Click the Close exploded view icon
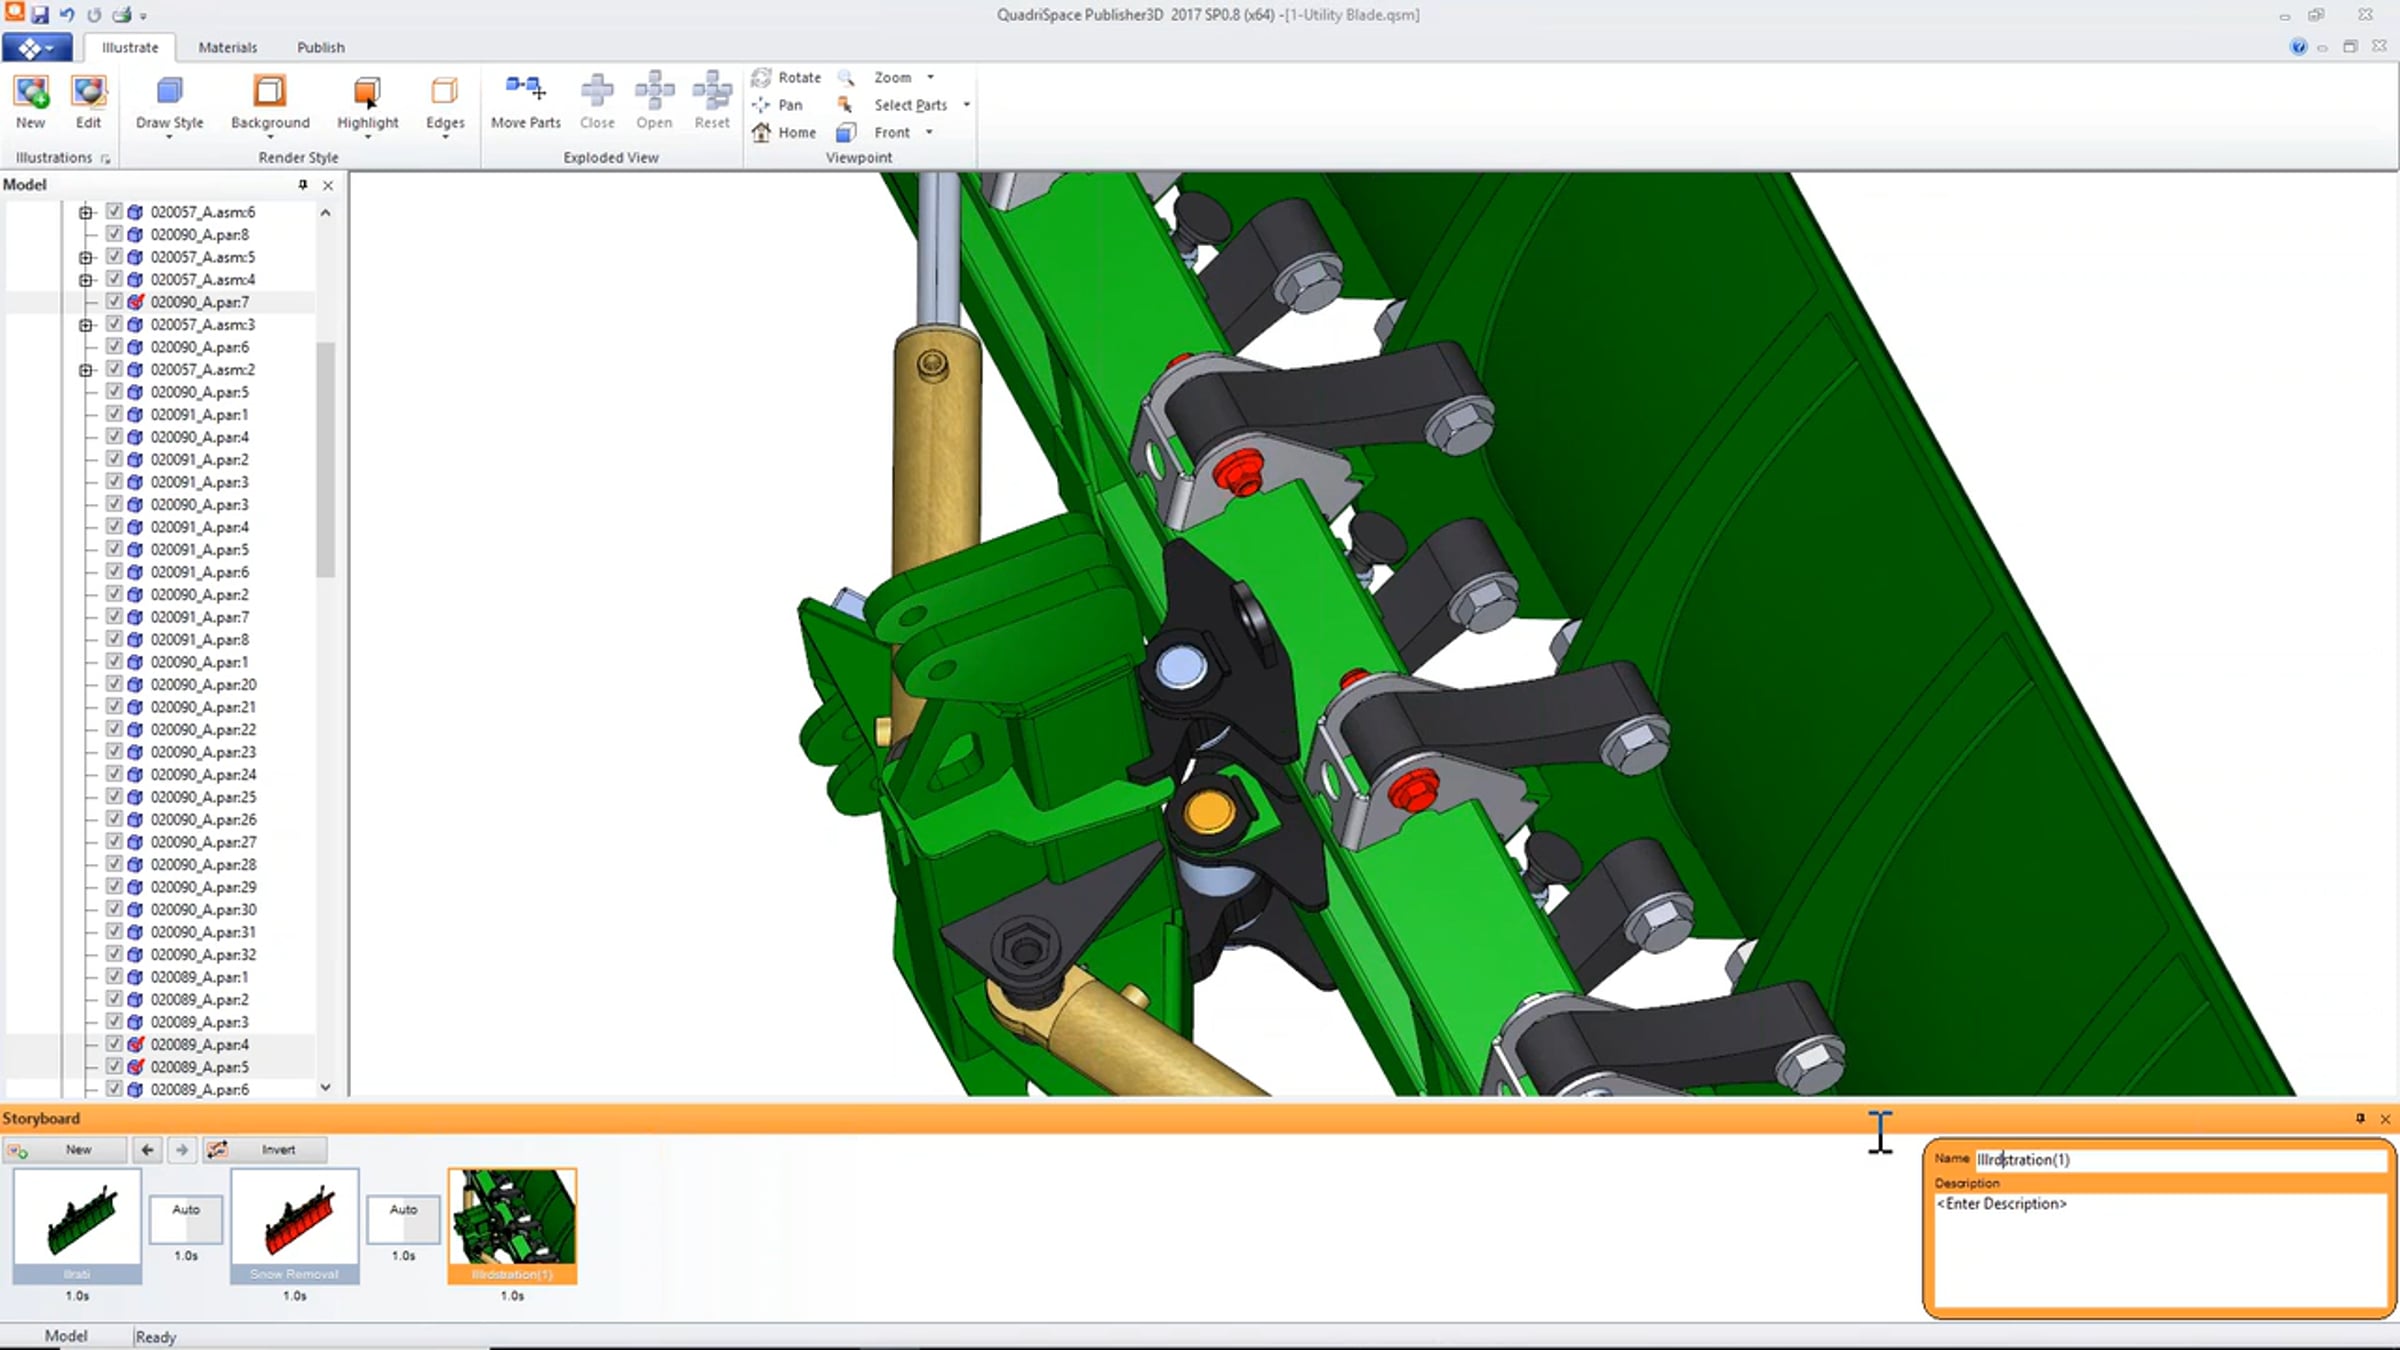Image resolution: width=2400 pixels, height=1350 pixels. 597,90
